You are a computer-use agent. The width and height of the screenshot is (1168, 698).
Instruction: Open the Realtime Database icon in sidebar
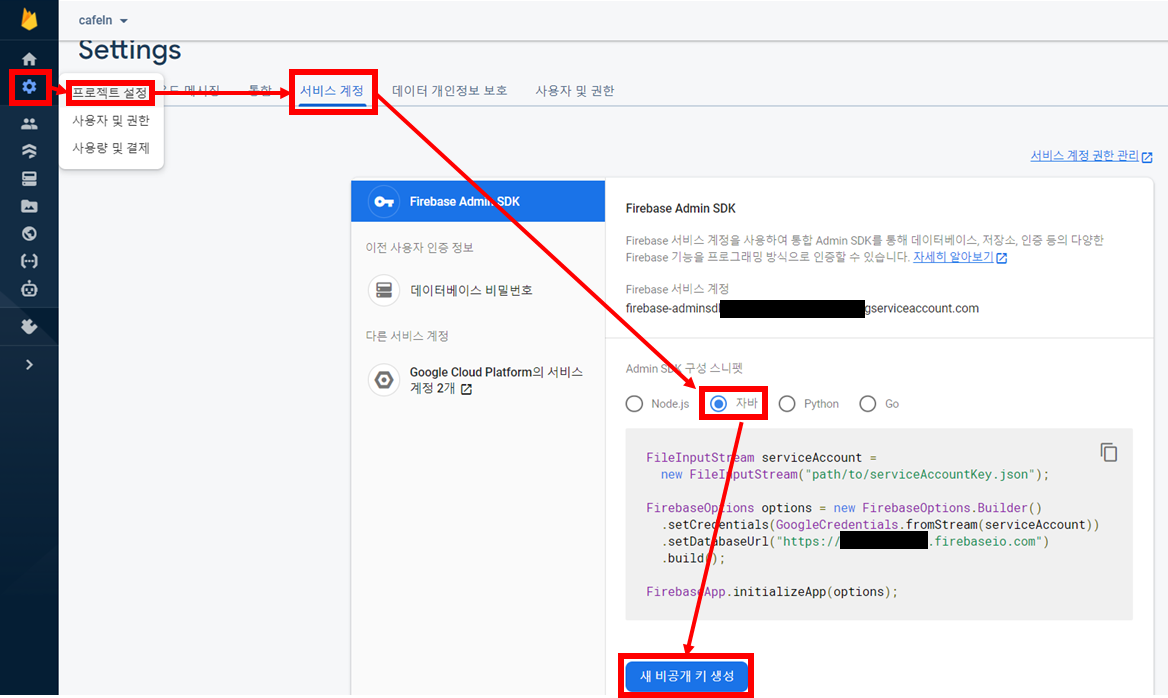(x=29, y=179)
